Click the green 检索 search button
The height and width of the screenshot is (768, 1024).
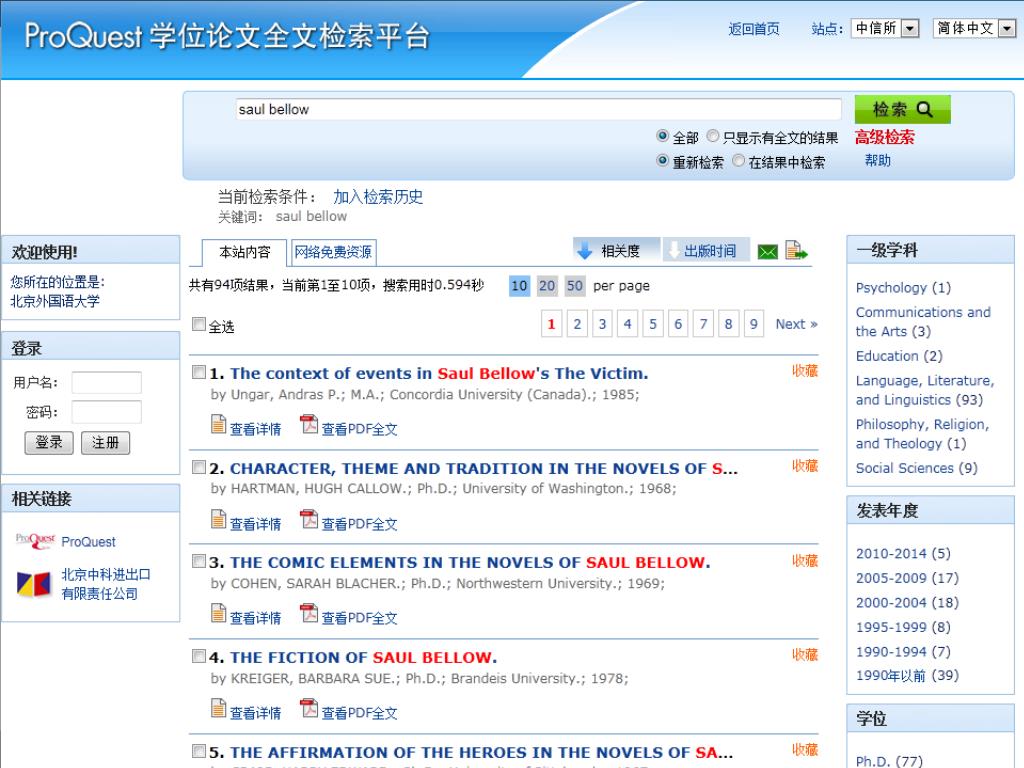[x=903, y=109]
